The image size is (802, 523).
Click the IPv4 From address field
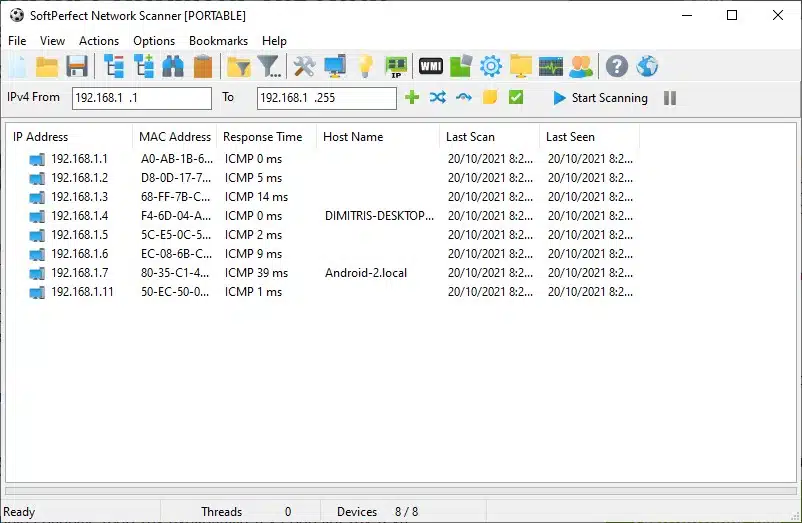pos(142,98)
